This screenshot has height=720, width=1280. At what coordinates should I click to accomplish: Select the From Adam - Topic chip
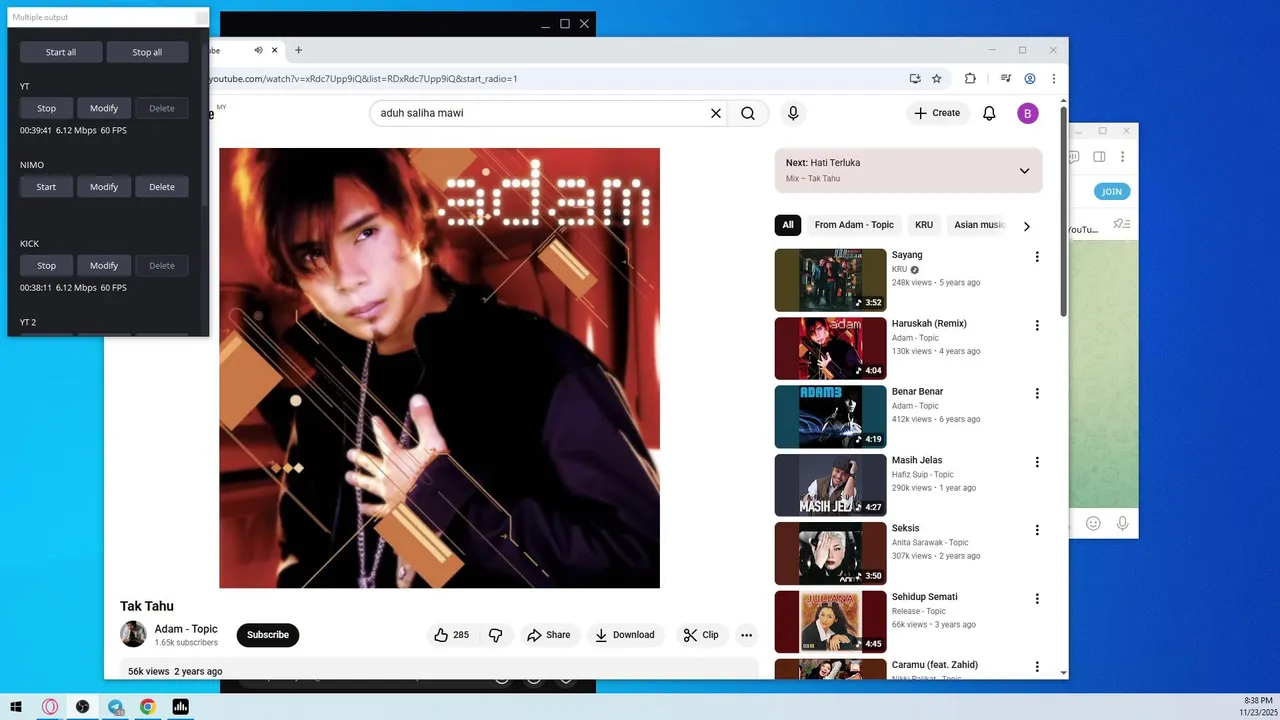[854, 225]
